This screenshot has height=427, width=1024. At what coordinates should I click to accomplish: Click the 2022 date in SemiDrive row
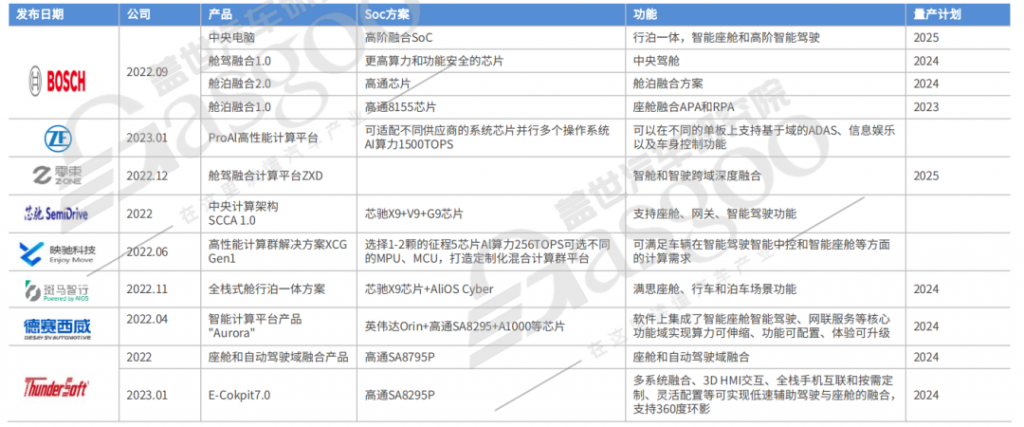tap(138, 213)
